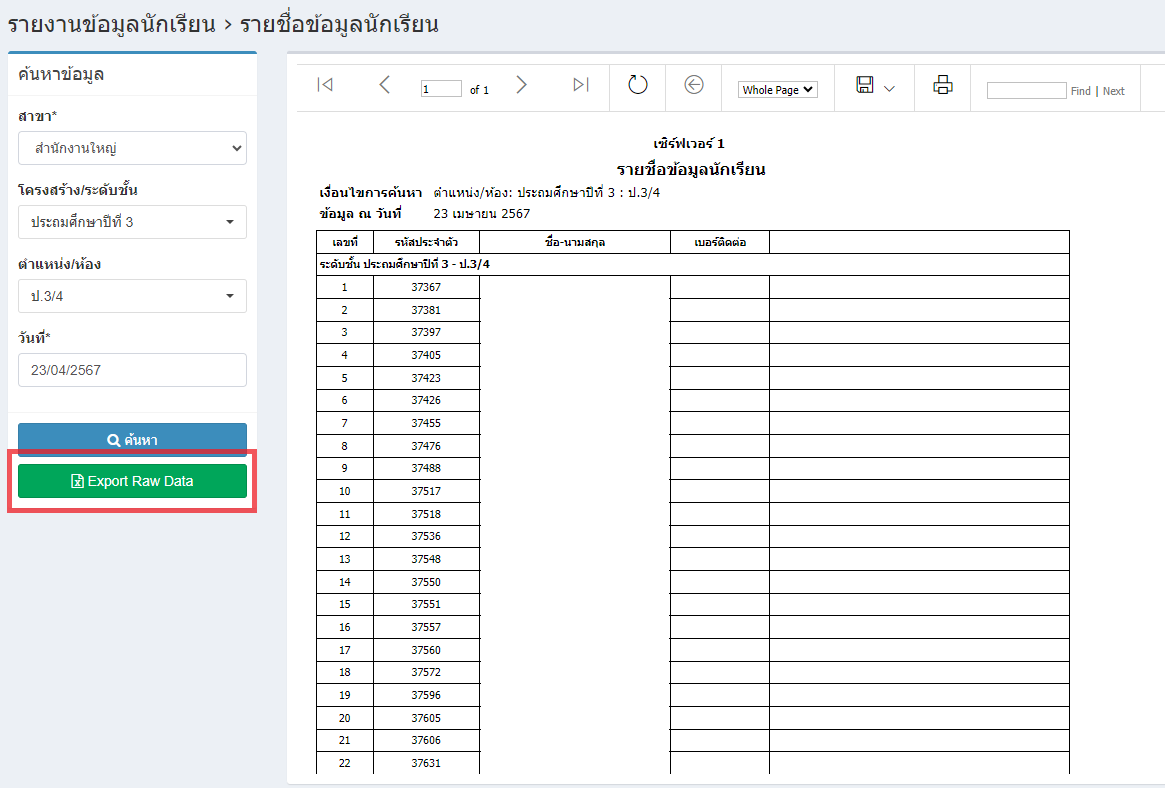1165x788 pixels.
Task: Click the ชื่อ-นามสกุล column header
Action: 575,242
